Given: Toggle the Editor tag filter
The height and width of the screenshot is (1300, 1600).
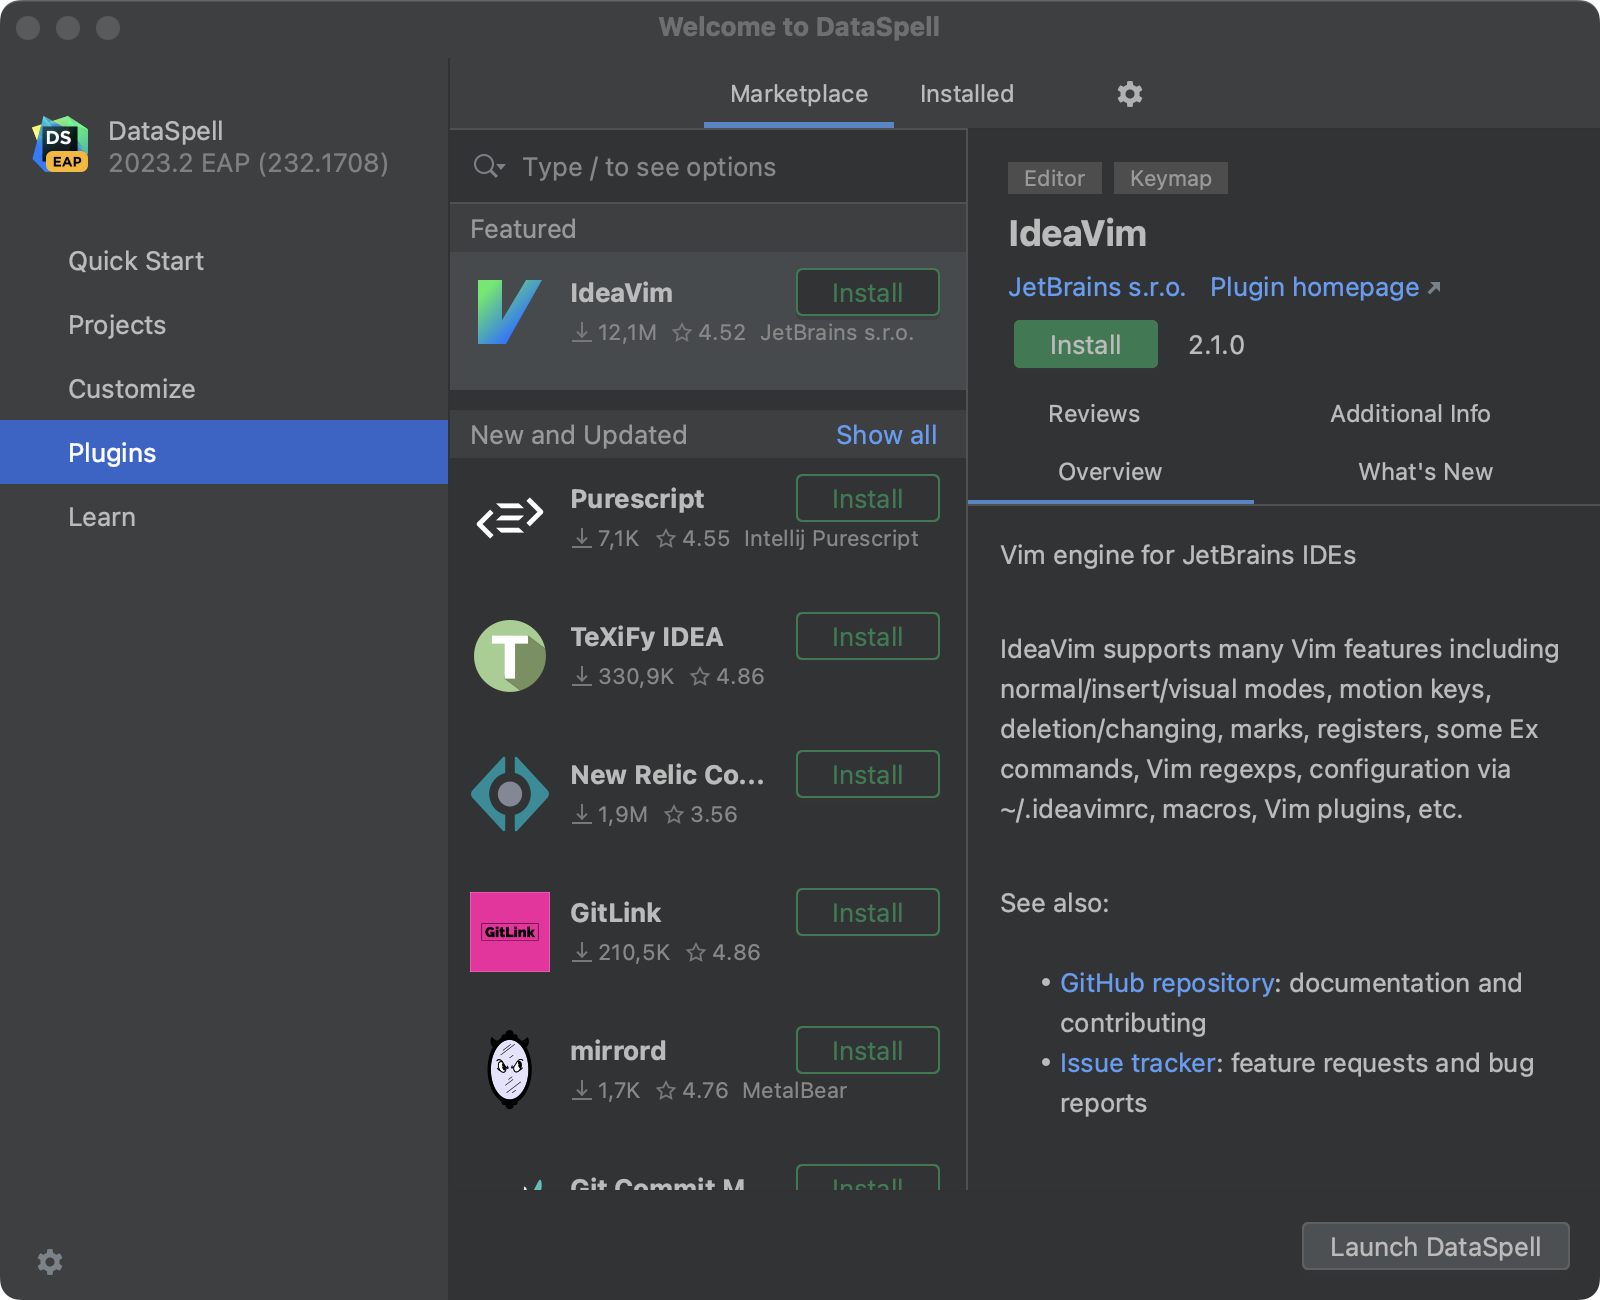Looking at the screenshot, I should [1053, 178].
